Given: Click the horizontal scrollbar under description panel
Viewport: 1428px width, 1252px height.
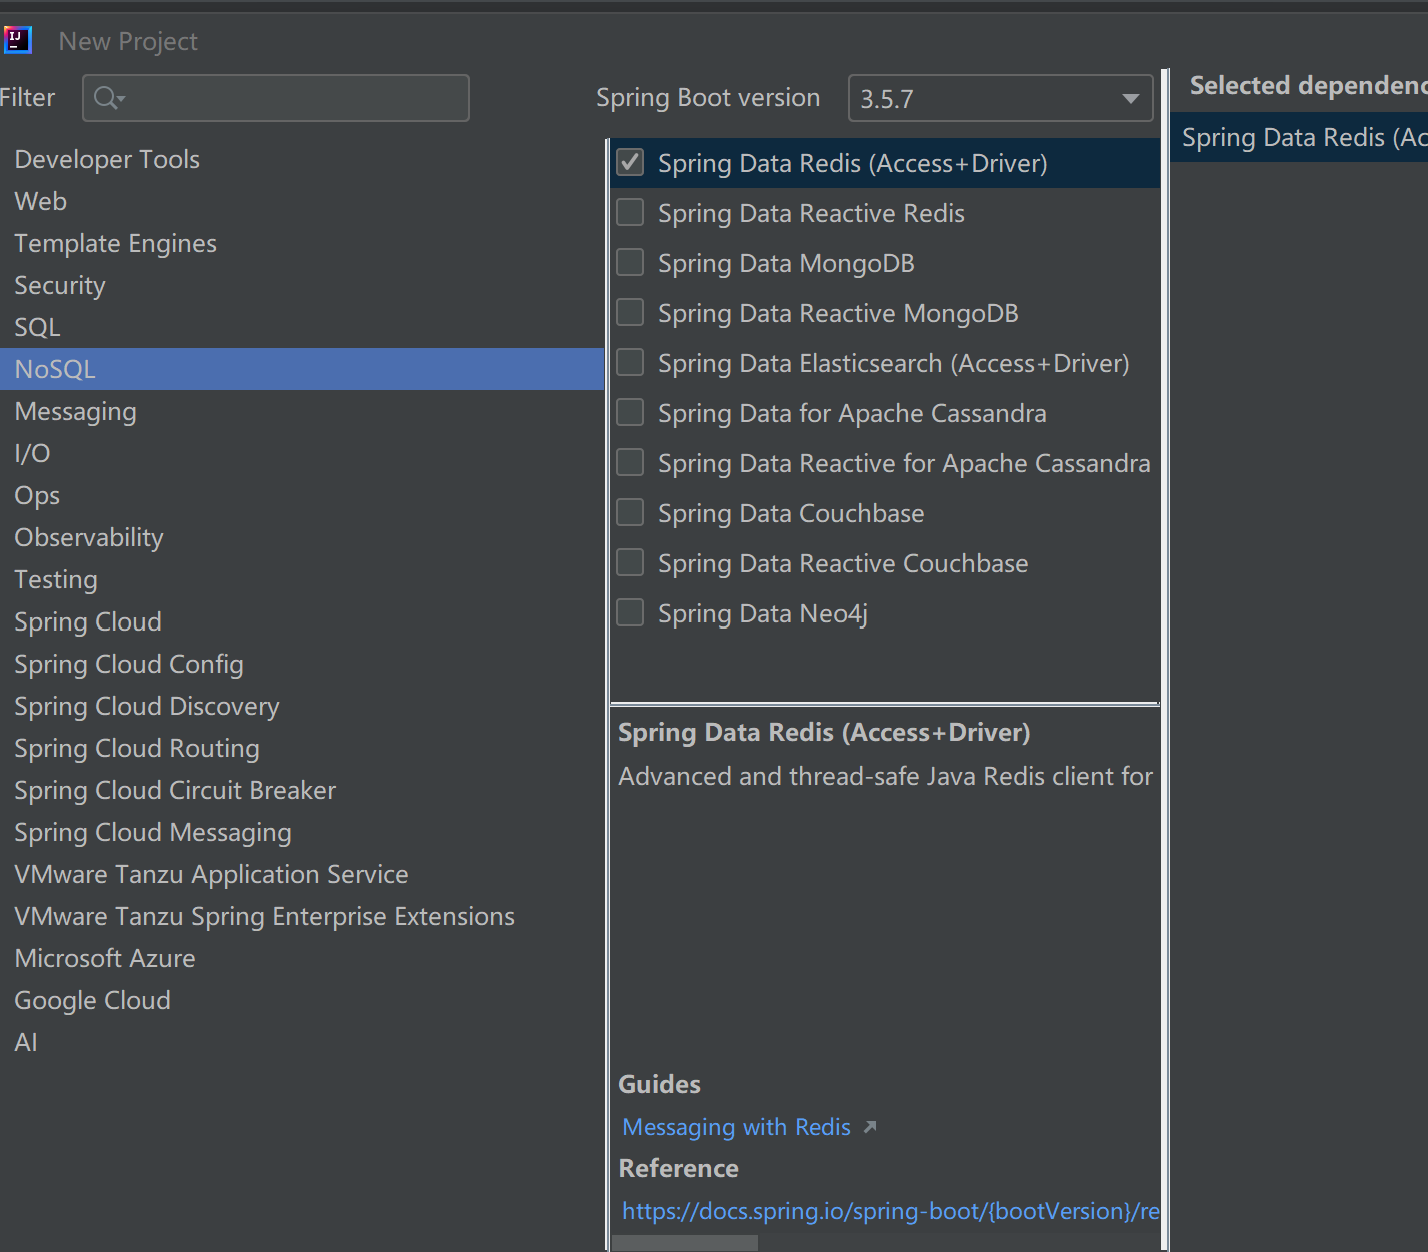Looking at the screenshot, I should pos(684,1242).
